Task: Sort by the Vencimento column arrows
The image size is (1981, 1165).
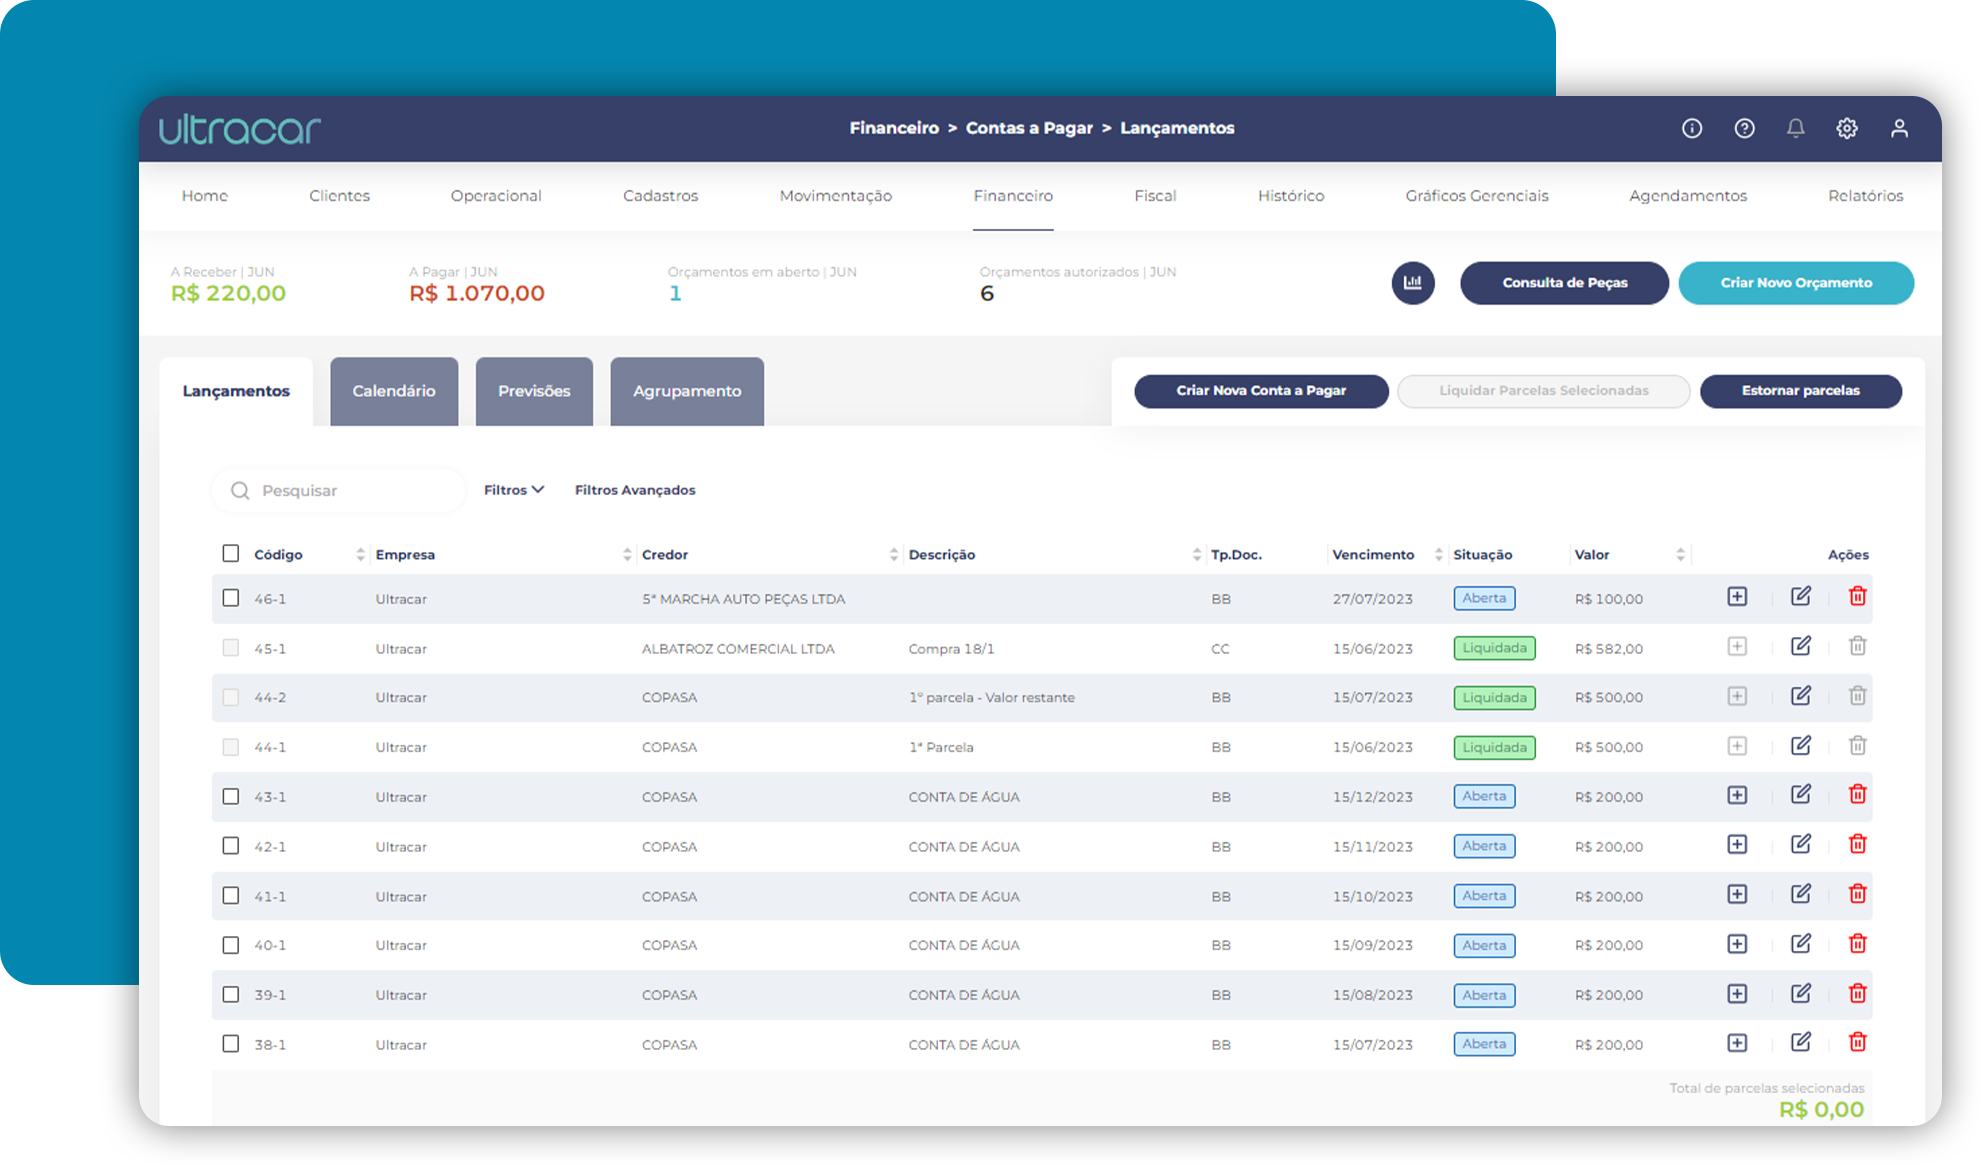Action: click(1439, 554)
